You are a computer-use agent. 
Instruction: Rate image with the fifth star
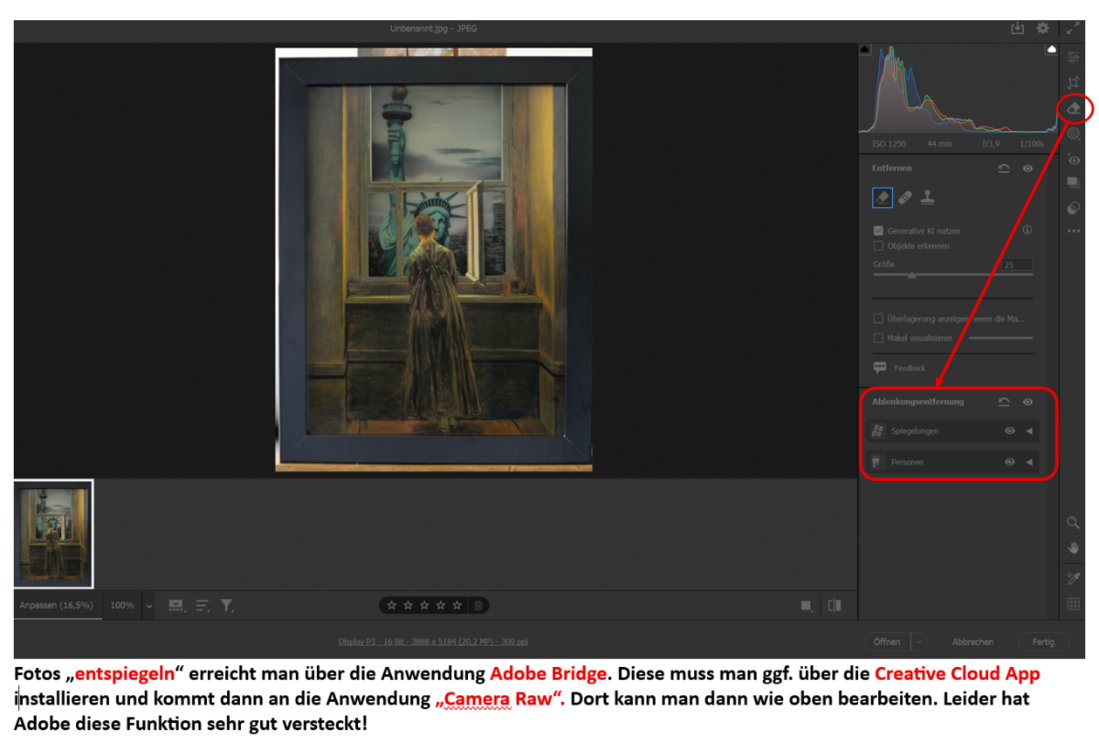[457, 606]
